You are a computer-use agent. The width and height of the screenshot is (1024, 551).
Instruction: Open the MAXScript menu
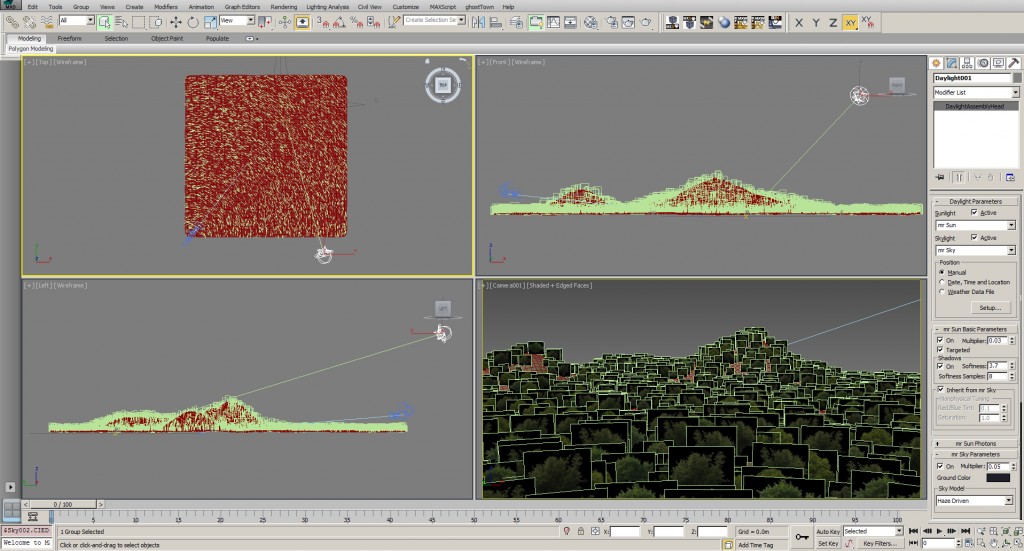coord(443,7)
